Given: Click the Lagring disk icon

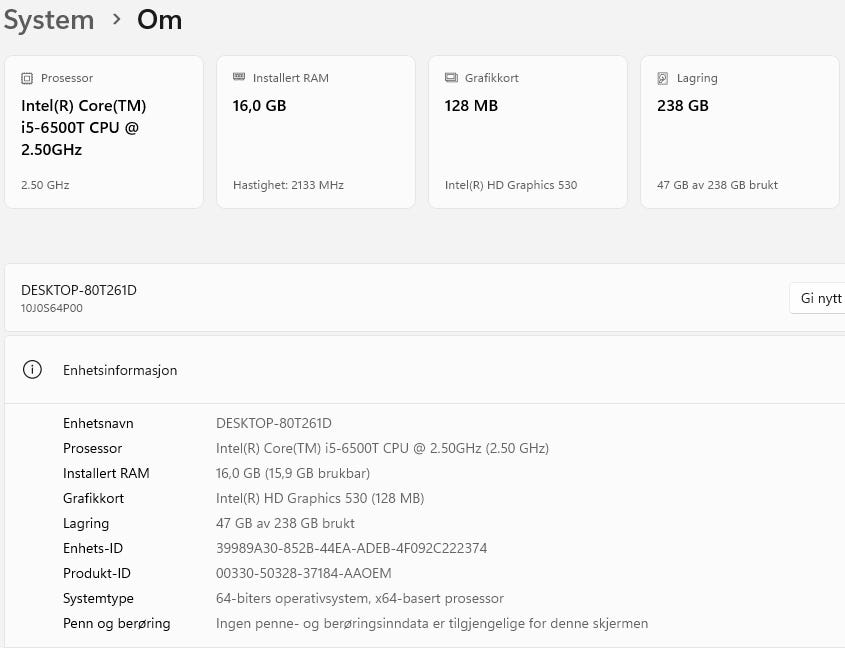Looking at the screenshot, I should 663,78.
